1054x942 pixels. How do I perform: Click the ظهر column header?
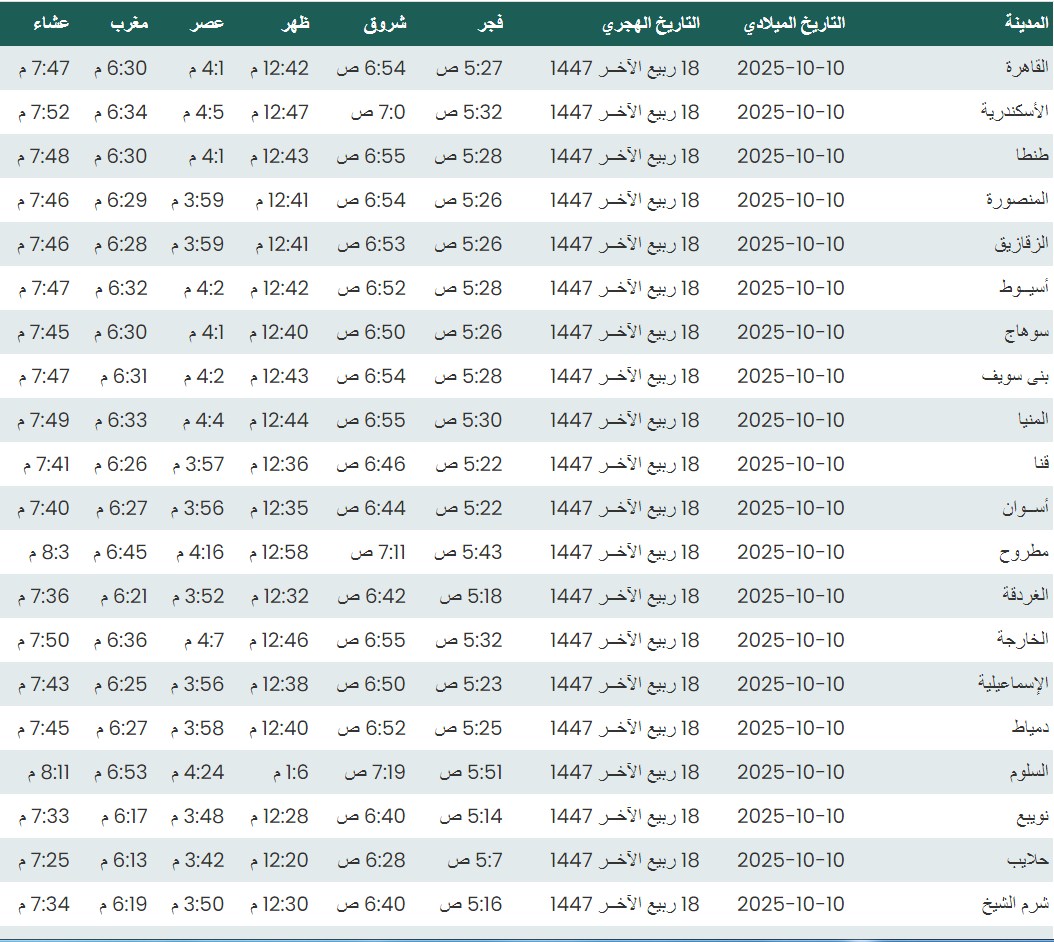tap(295, 22)
